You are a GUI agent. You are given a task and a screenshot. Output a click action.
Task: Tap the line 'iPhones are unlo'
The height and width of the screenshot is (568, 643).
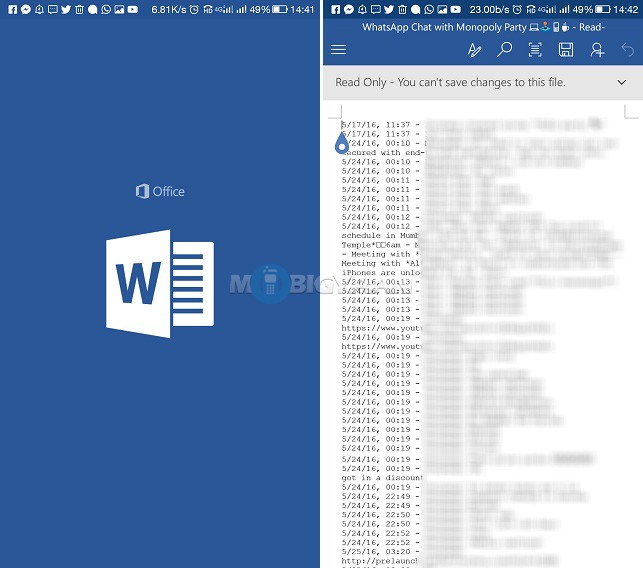[381, 273]
